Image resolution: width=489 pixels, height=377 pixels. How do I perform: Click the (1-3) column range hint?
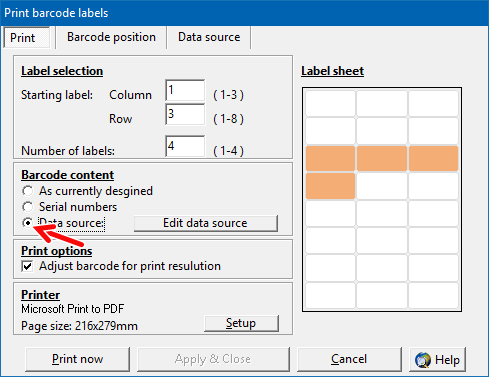coord(229,95)
